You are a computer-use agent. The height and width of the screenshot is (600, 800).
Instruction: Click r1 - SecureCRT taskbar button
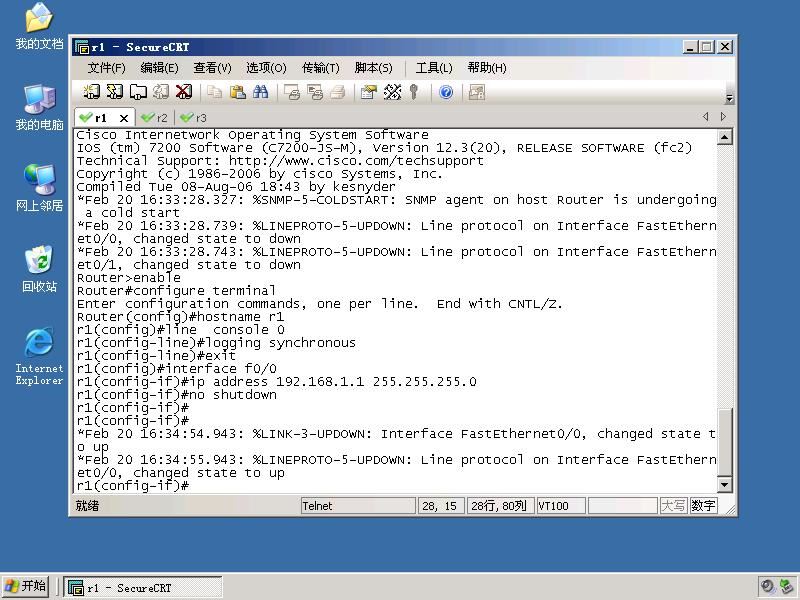pyautogui.click(x=143, y=588)
